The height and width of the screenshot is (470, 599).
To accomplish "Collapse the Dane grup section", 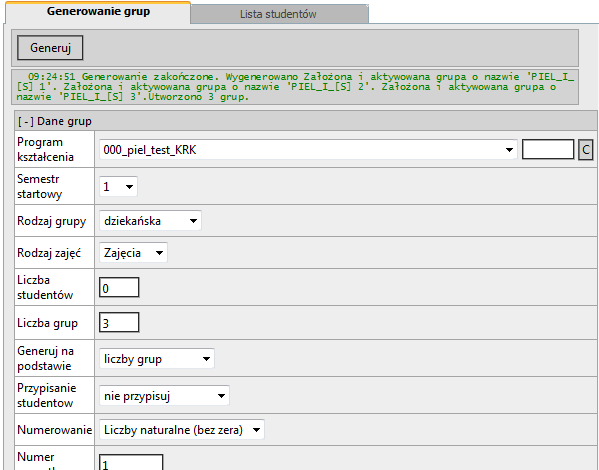I will [x=26, y=122].
